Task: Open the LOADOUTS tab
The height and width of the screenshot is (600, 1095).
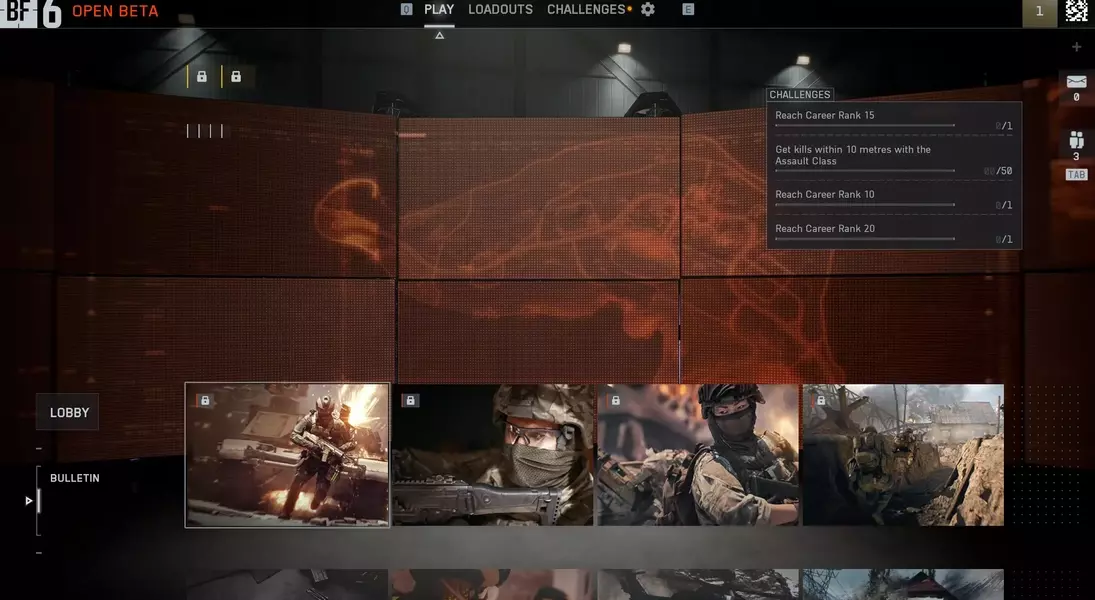Action: pyautogui.click(x=500, y=10)
